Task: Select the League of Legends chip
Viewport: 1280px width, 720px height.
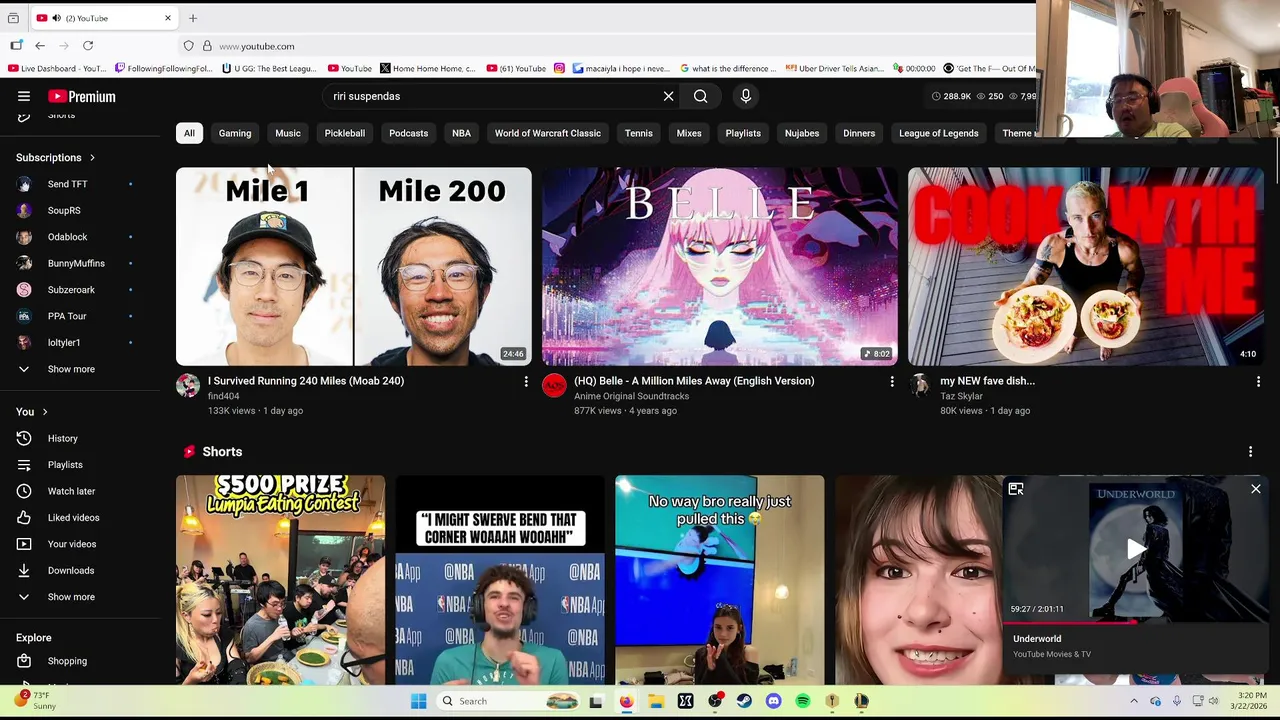Action: coord(938,133)
